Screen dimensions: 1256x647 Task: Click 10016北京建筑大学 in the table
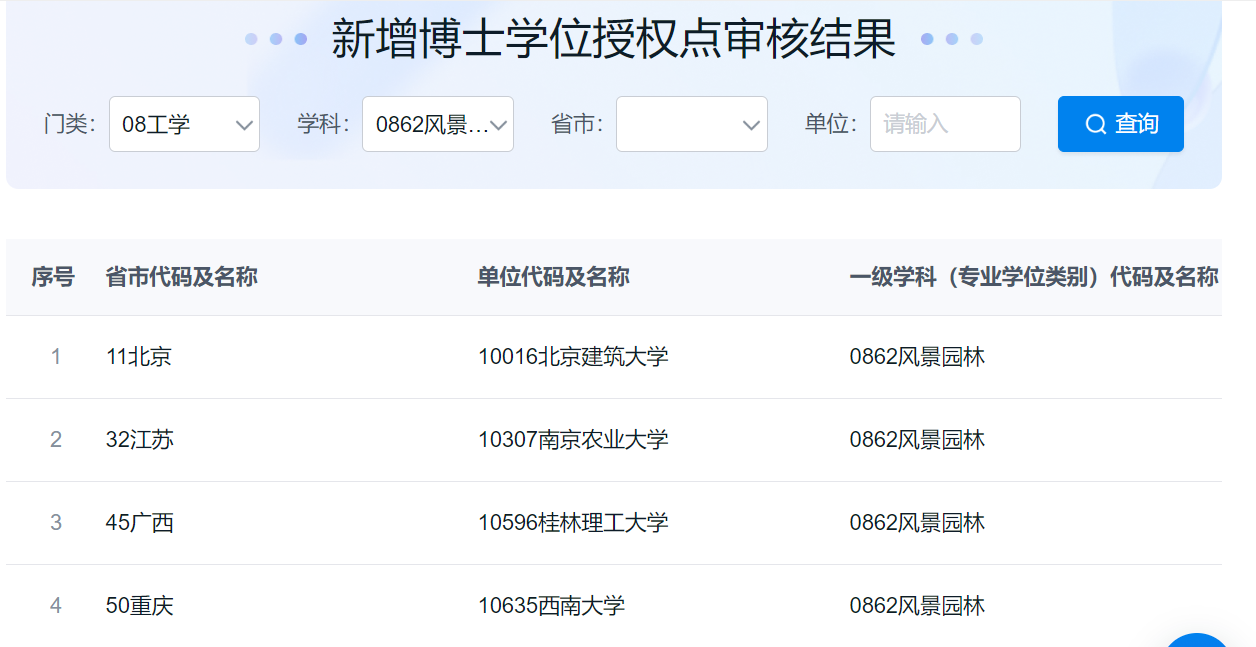click(x=573, y=356)
